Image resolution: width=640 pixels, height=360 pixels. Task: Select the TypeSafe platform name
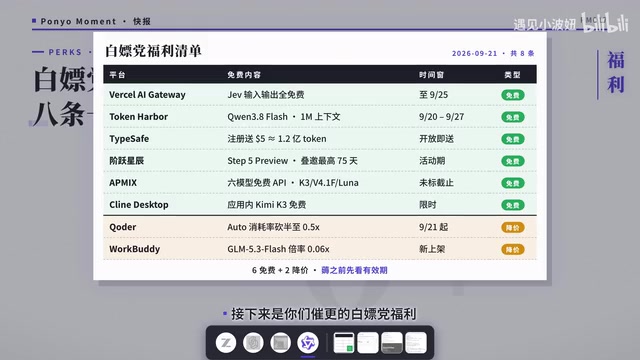coord(129,139)
